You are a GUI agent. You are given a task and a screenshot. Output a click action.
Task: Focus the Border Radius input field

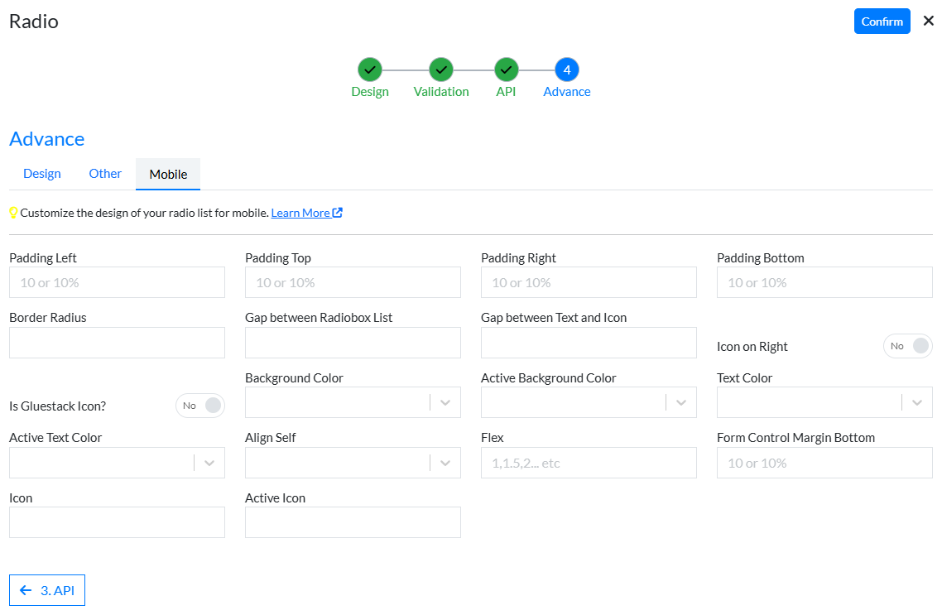coord(117,343)
